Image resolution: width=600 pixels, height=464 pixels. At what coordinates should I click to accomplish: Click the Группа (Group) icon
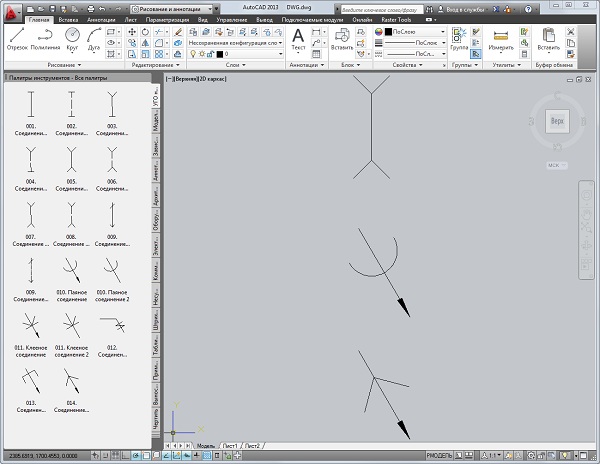click(x=459, y=36)
